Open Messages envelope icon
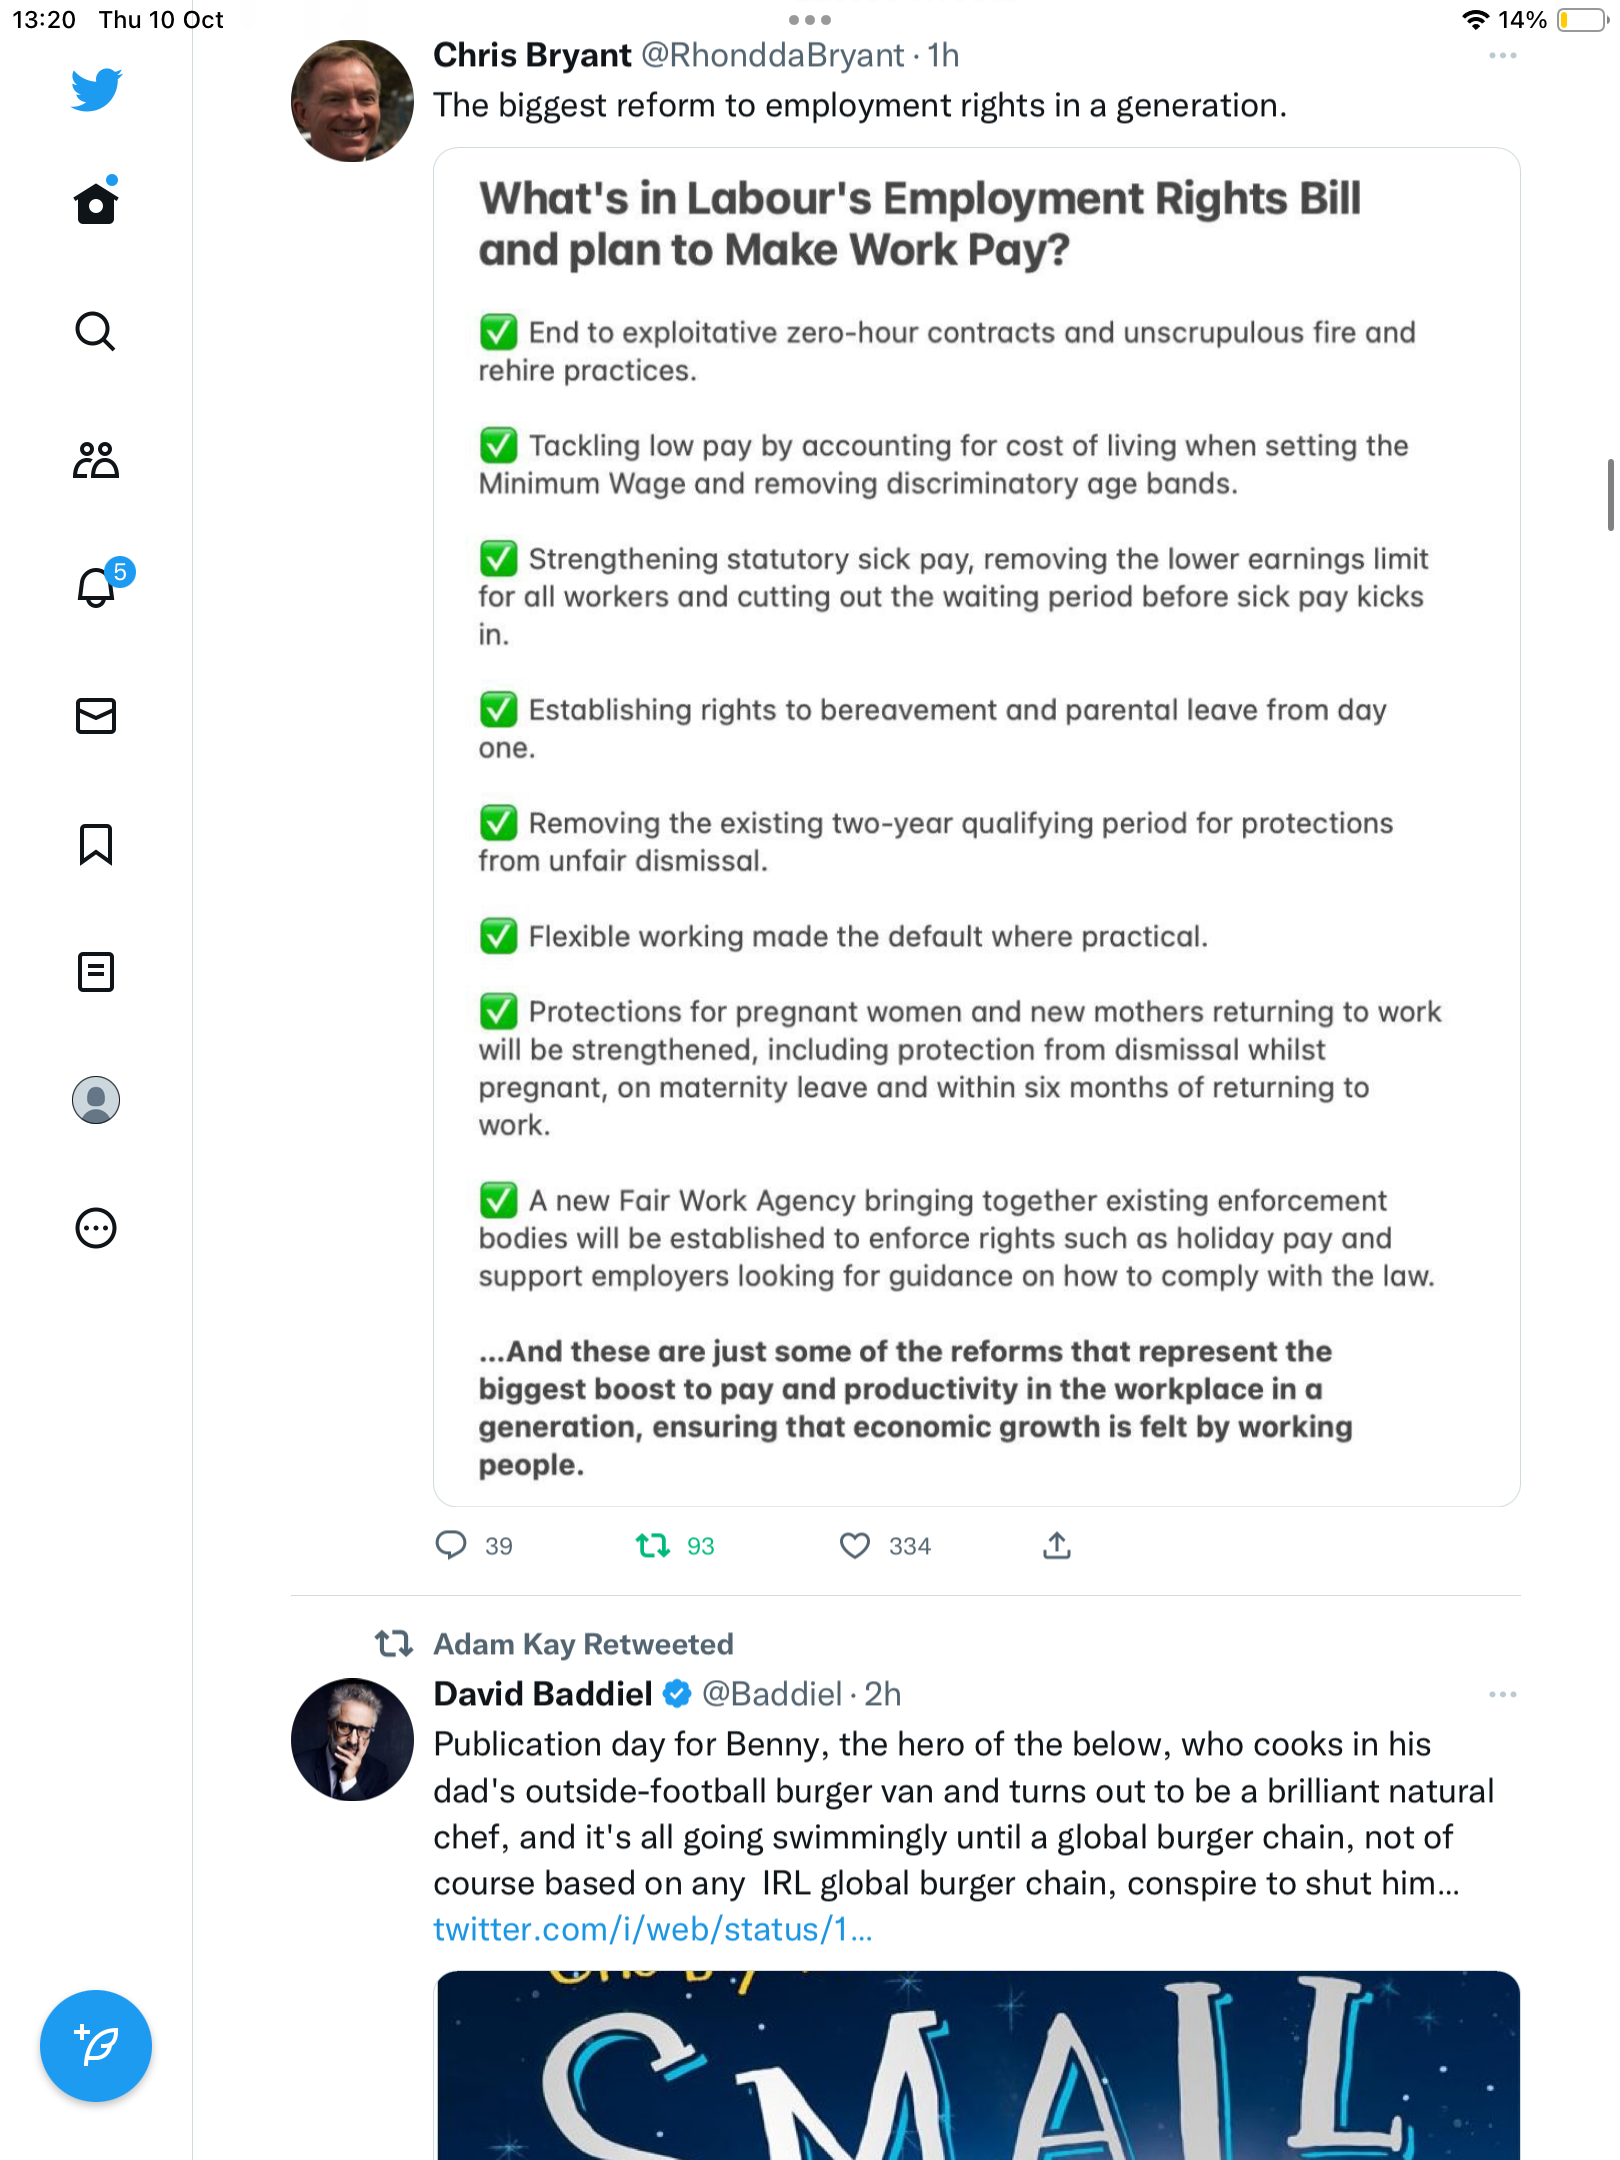Viewport: 1620px width, 2160px height. click(96, 716)
